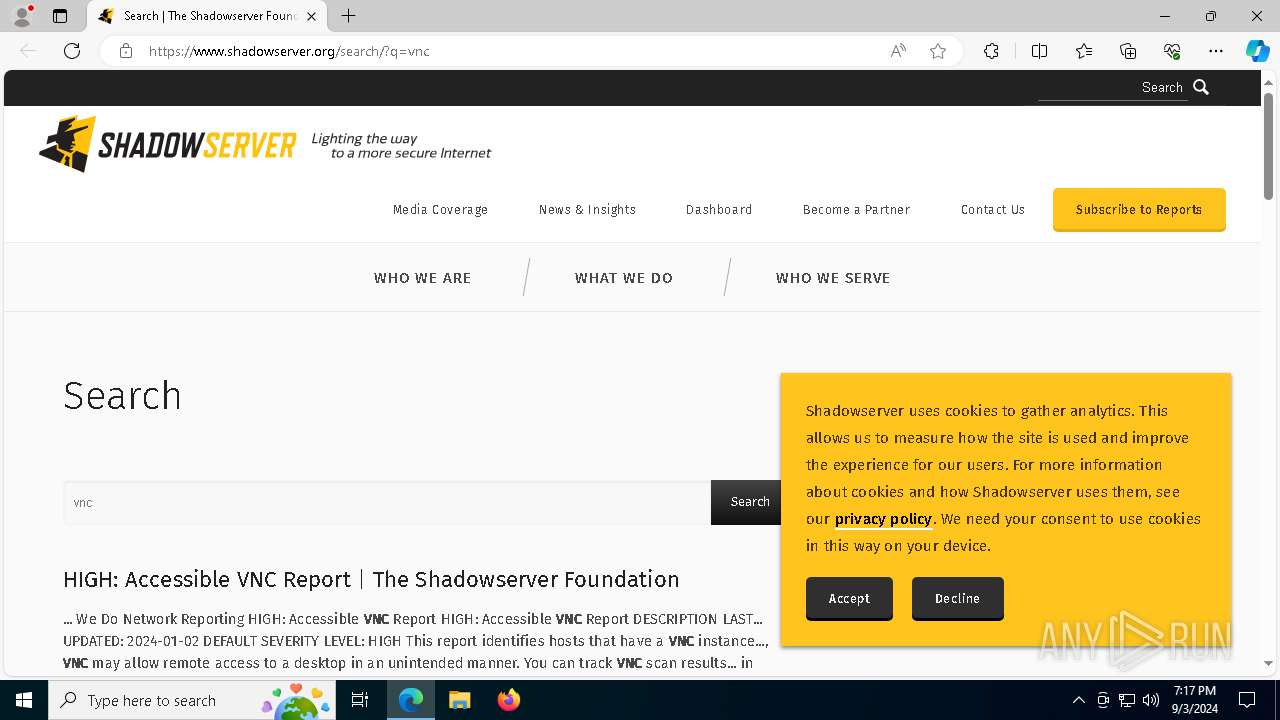Click the search box containing vnc
Screen dimensions: 1280x720
coord(387,502)
